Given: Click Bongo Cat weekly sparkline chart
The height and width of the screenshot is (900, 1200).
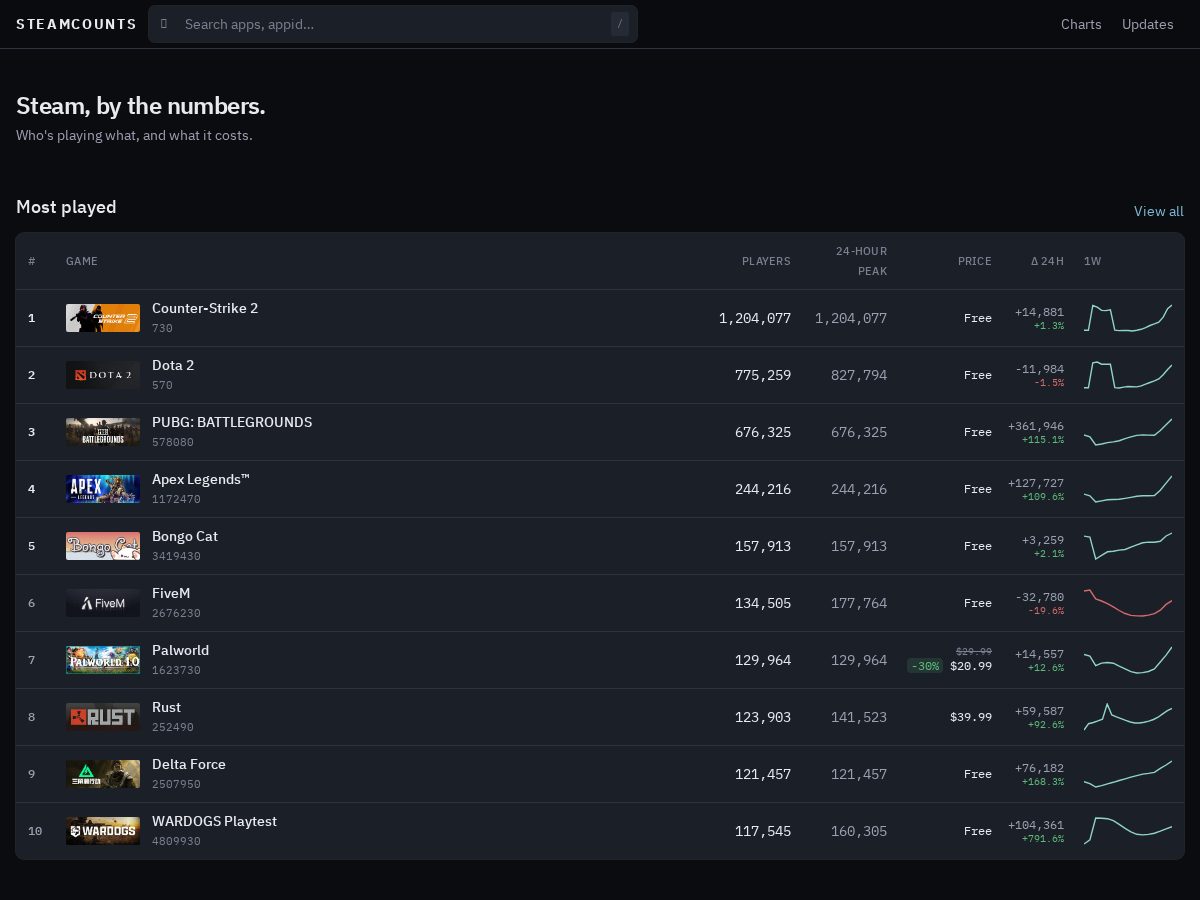Looking at the screenshot, I should (x=1128, y=546).
